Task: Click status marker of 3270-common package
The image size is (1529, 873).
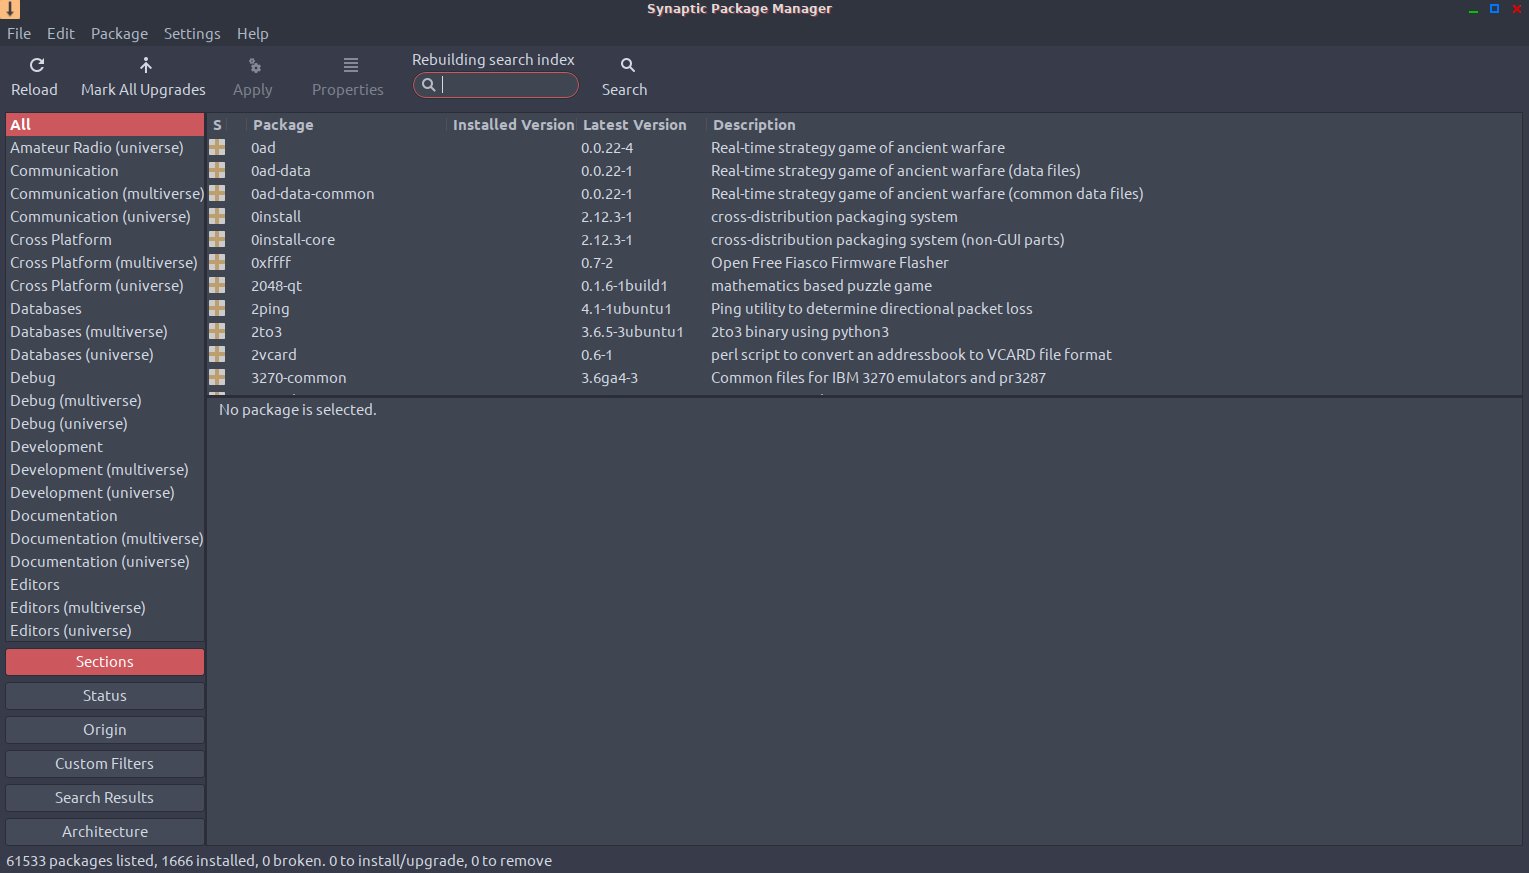Action: (217, 378)
